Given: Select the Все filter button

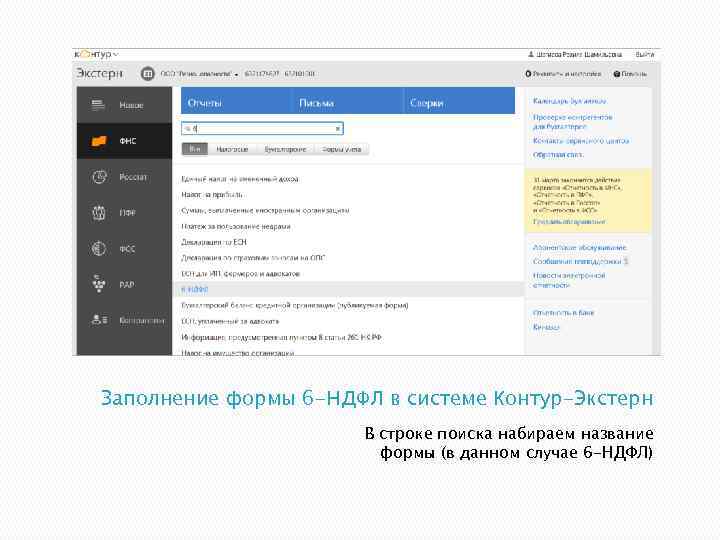Looking at the screenshot, I should (x=195, y=149).
